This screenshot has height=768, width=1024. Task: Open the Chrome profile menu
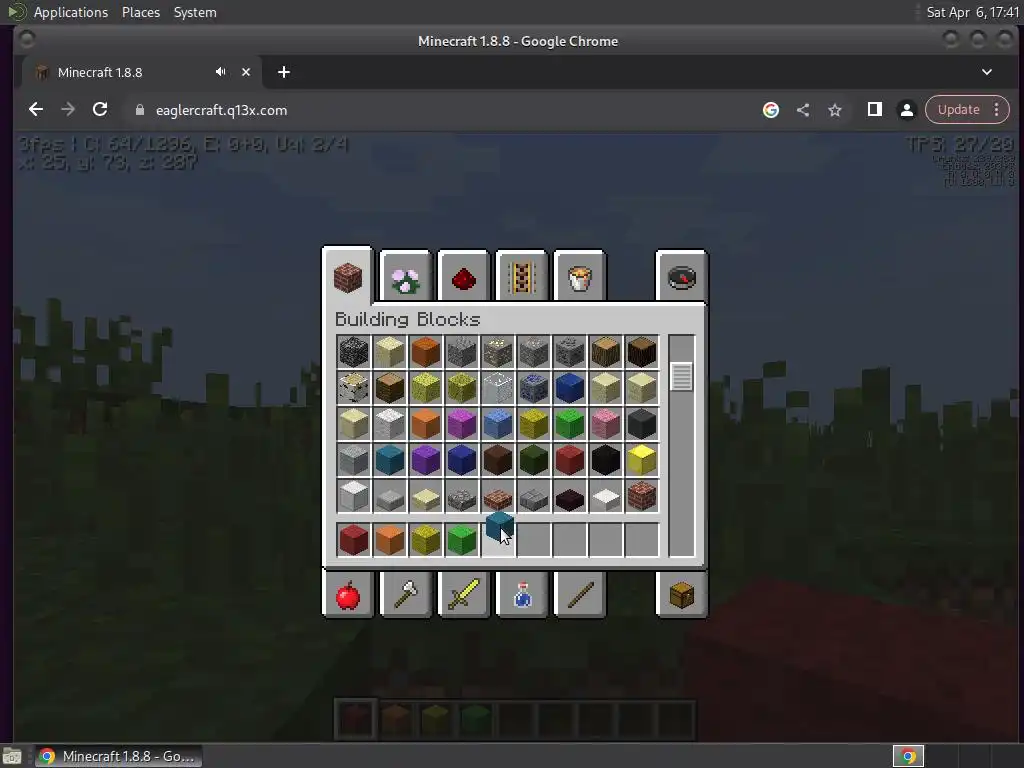[906, 110]
